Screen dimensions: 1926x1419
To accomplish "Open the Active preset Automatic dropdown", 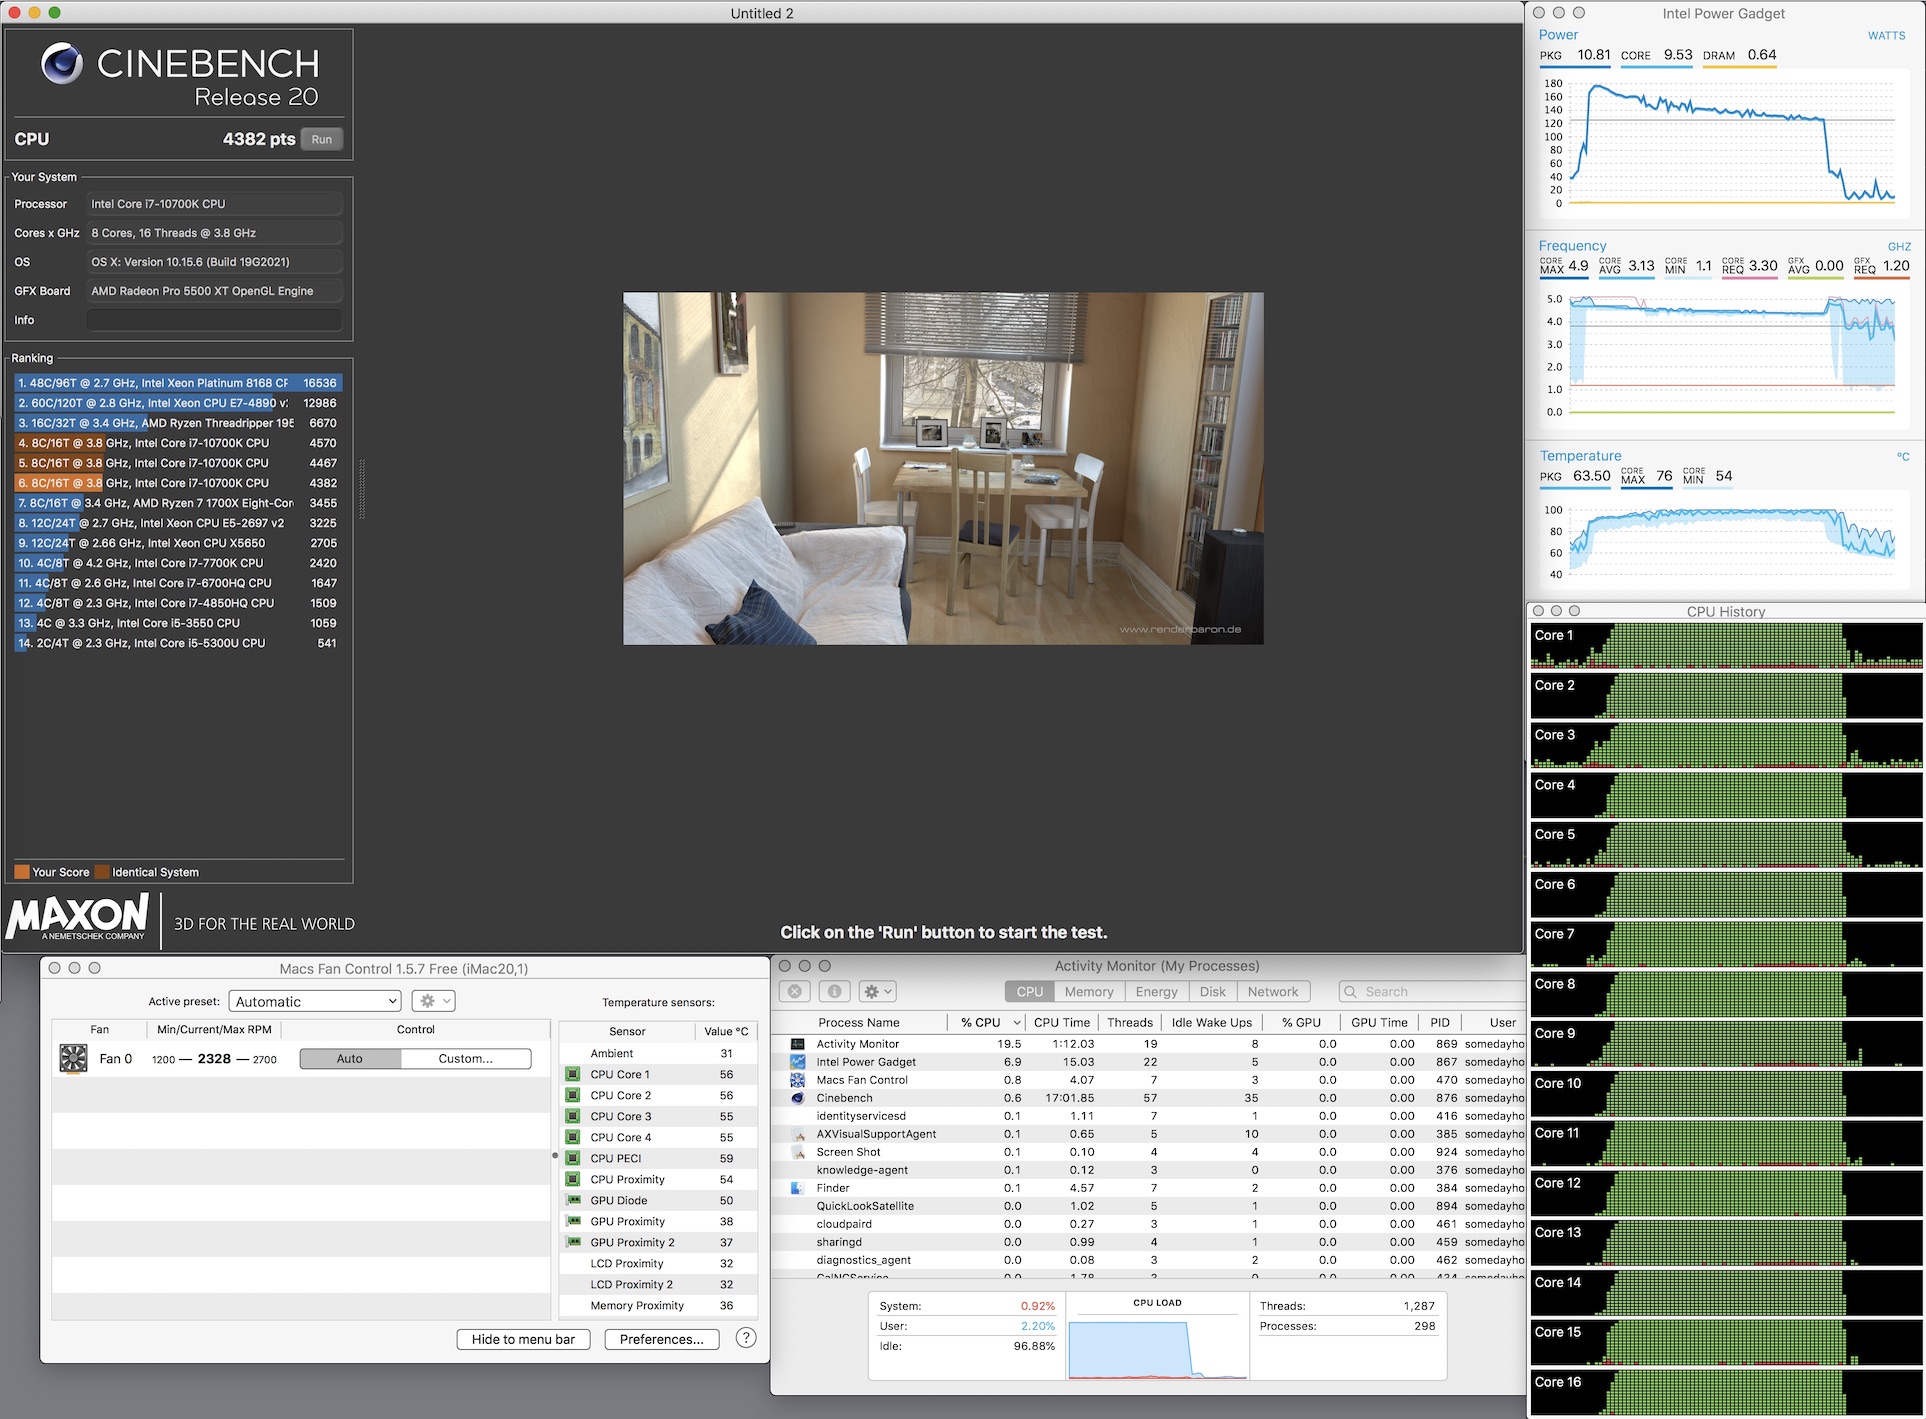I will click(x=315, y=1001).
